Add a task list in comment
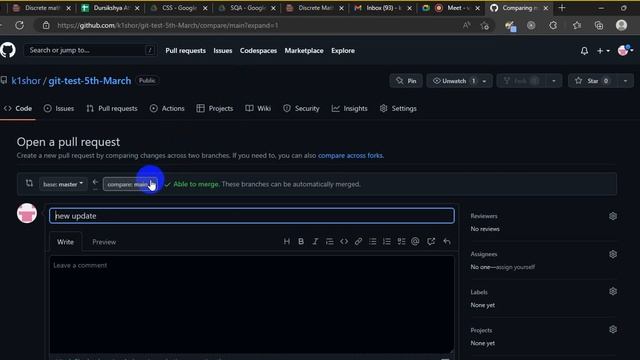 tap(401, 242)
